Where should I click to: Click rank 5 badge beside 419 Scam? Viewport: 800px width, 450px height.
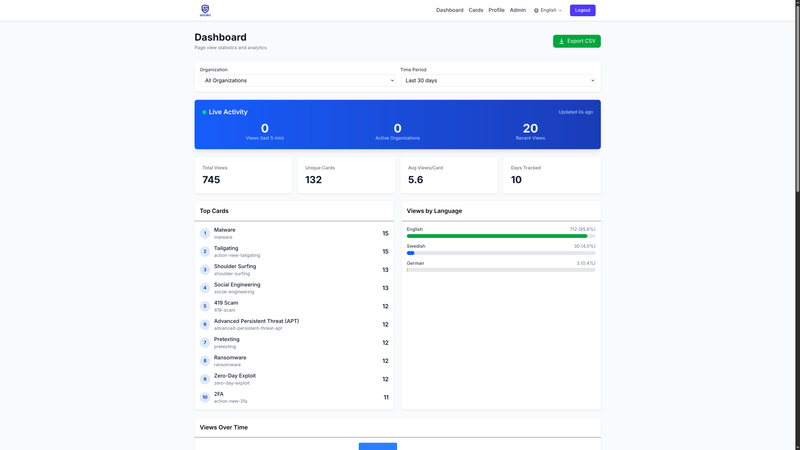pos(205,306)
